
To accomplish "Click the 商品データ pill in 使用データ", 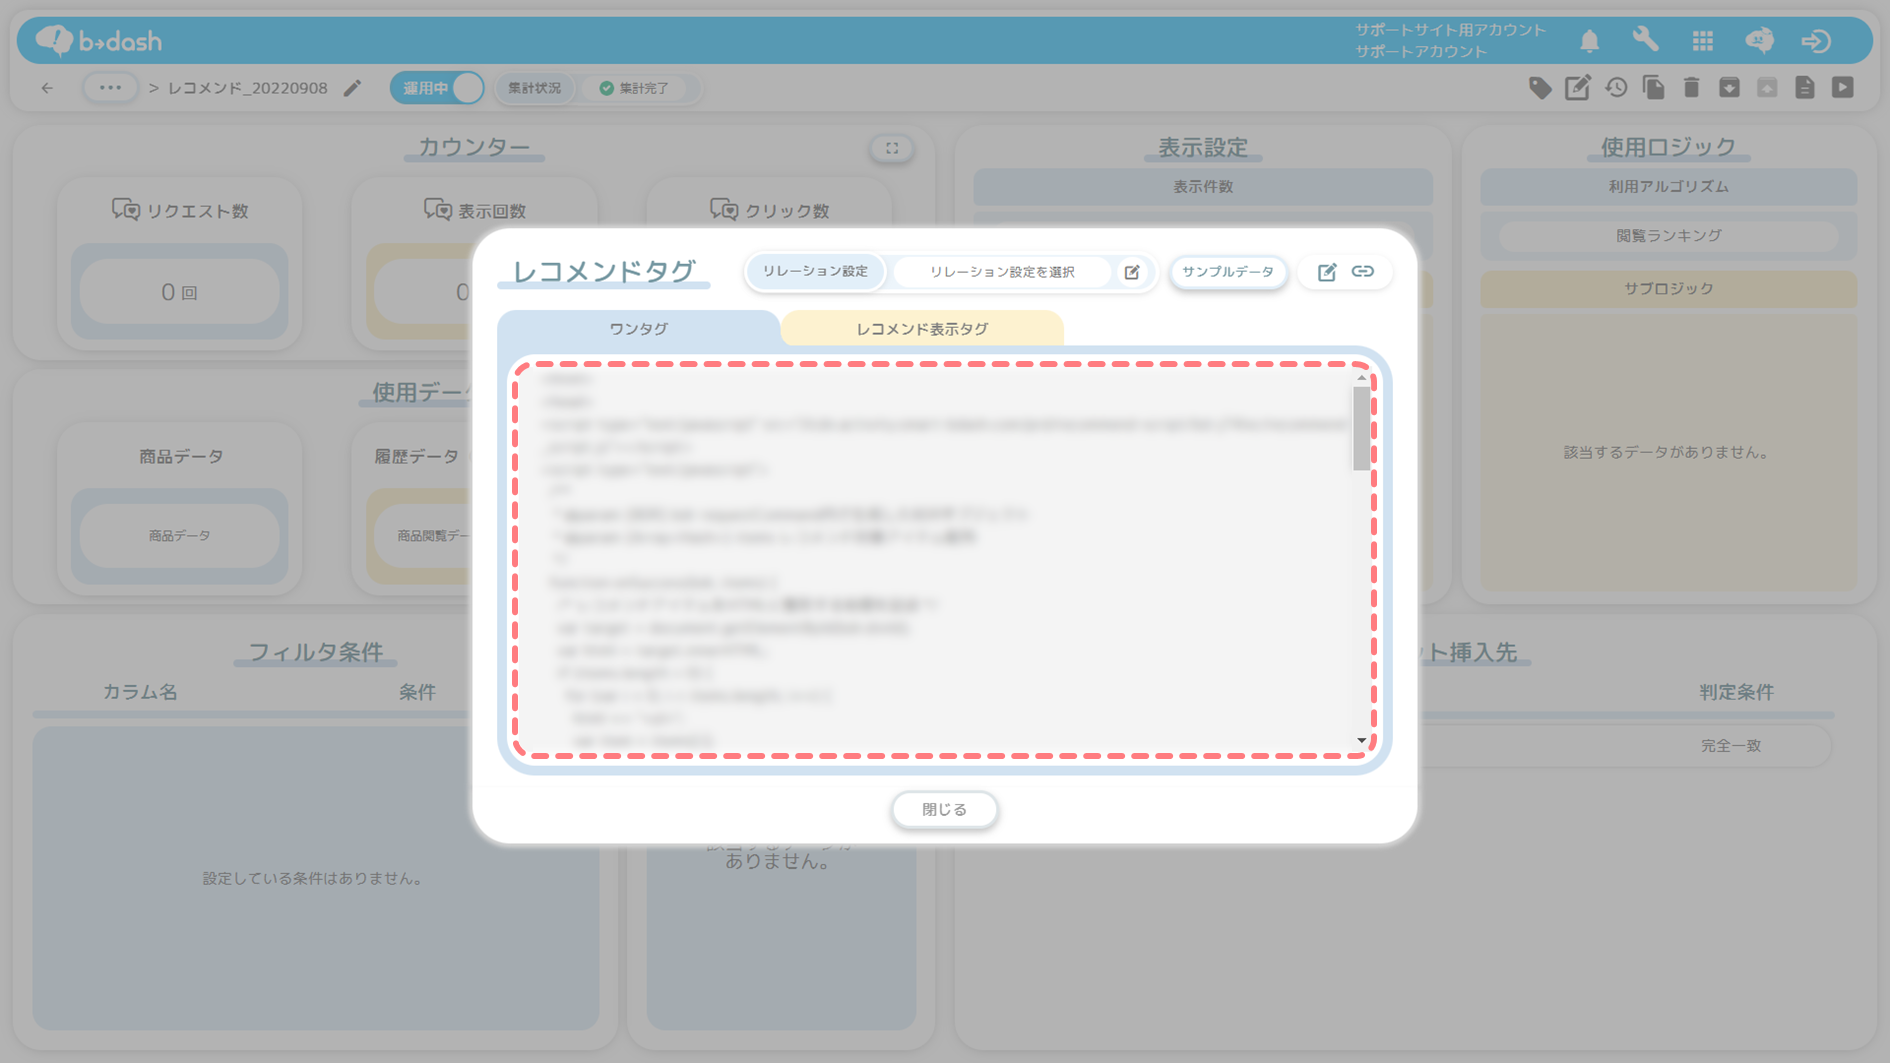I will pyautogui.click(x=179, y=536).
